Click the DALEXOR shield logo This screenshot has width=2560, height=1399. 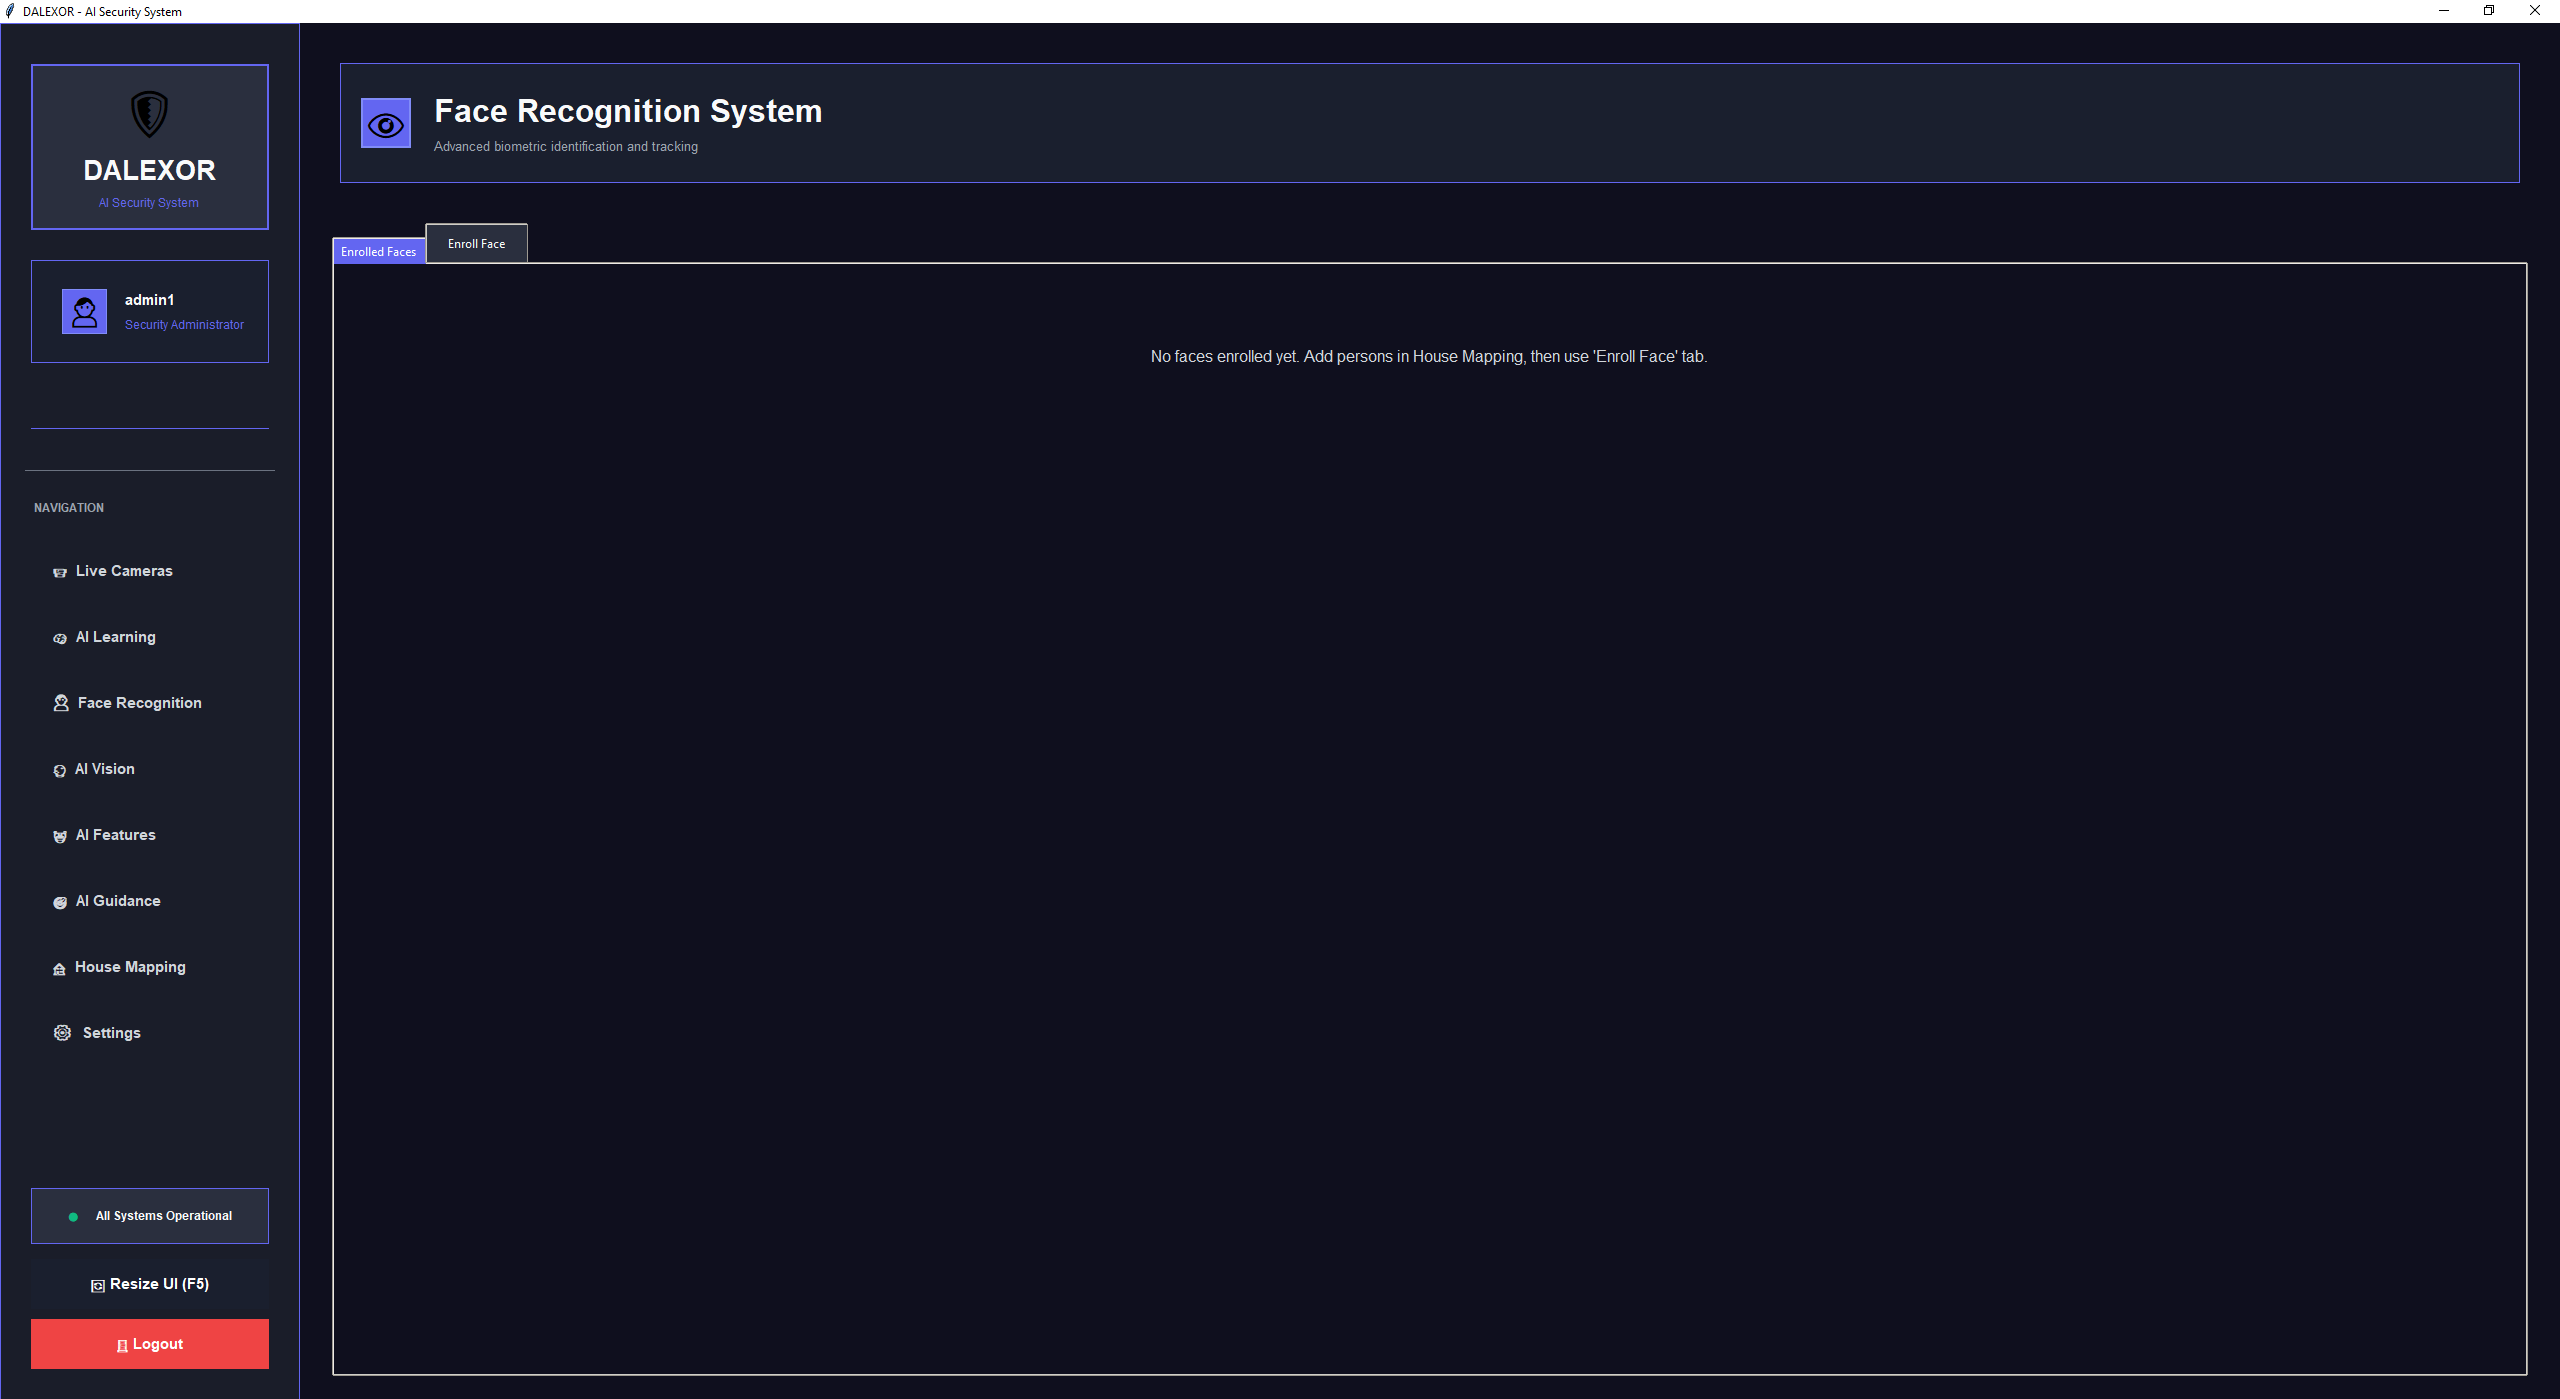coord(149,112)
